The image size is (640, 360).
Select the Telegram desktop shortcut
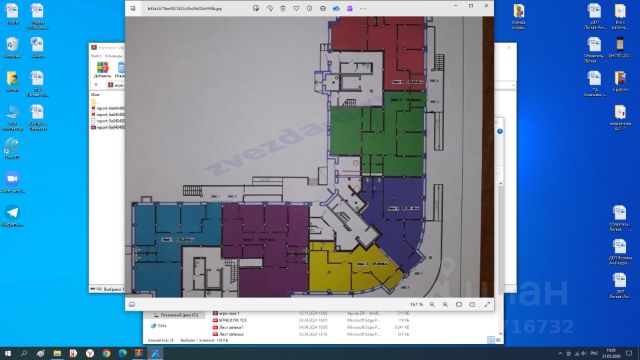[x=12, y=216]
